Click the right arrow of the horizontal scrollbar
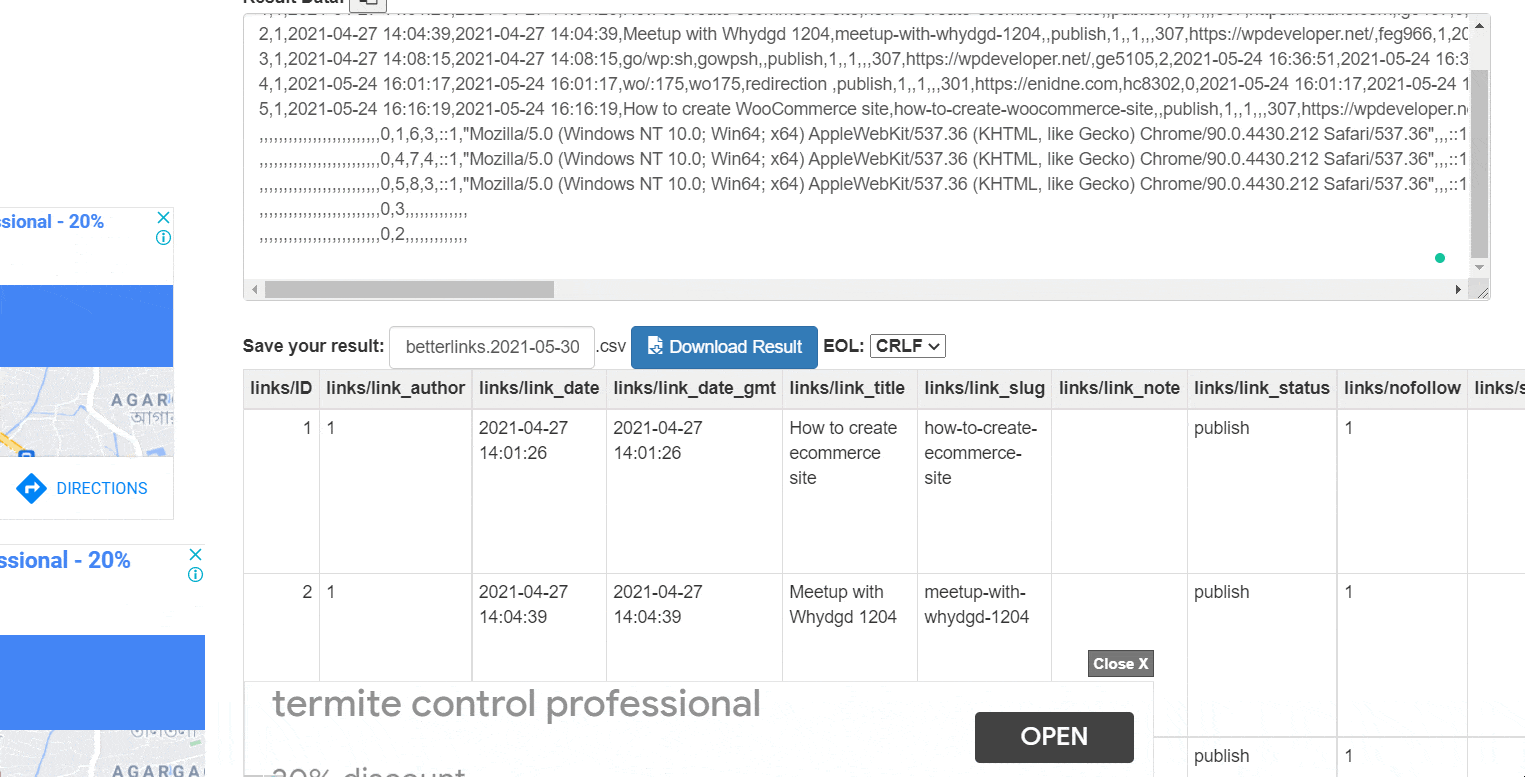1525x777 pixels. (x=1459, y=289)
